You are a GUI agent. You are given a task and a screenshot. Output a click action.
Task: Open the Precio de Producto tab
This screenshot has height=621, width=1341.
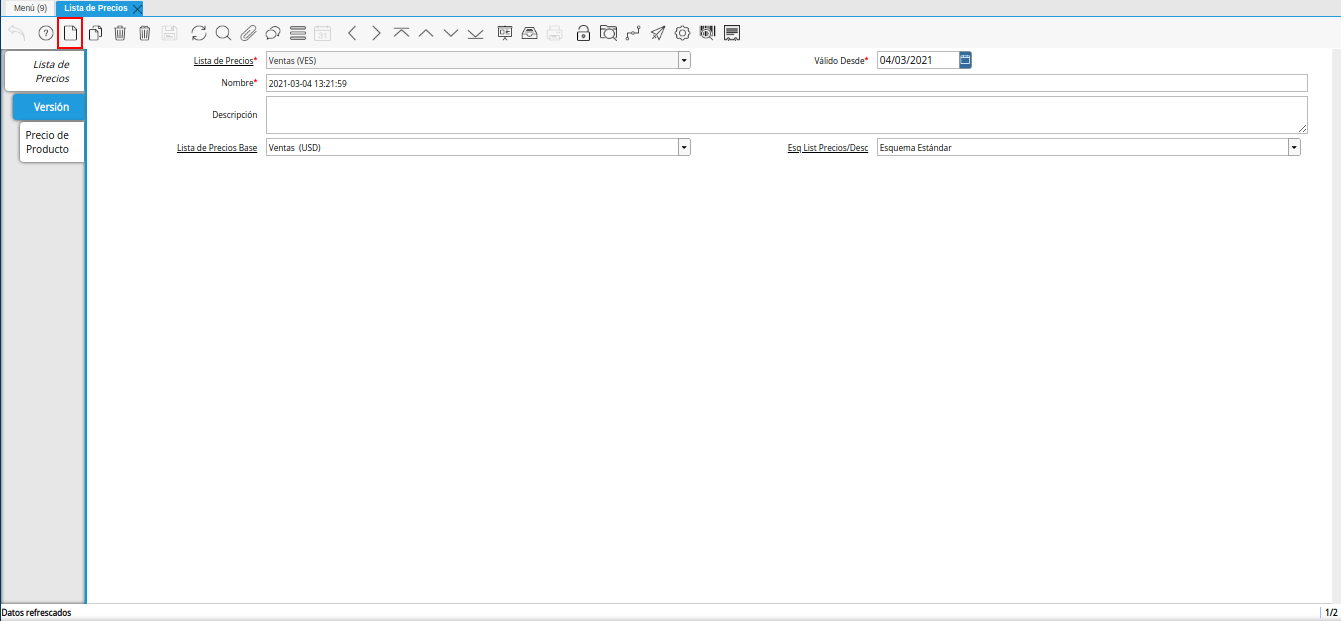(47, 142)
